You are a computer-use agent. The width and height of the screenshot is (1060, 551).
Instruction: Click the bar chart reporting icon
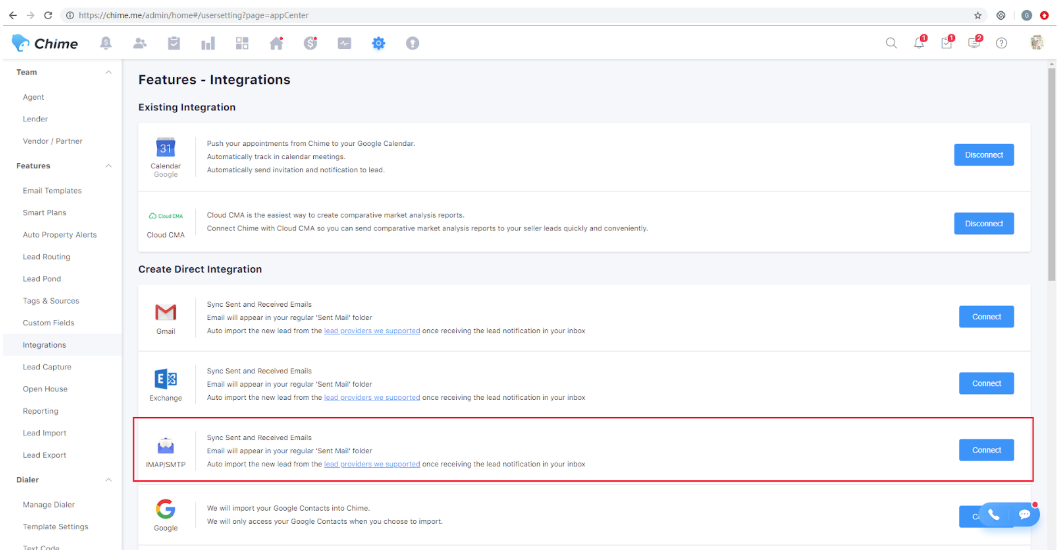coord(208,43)
